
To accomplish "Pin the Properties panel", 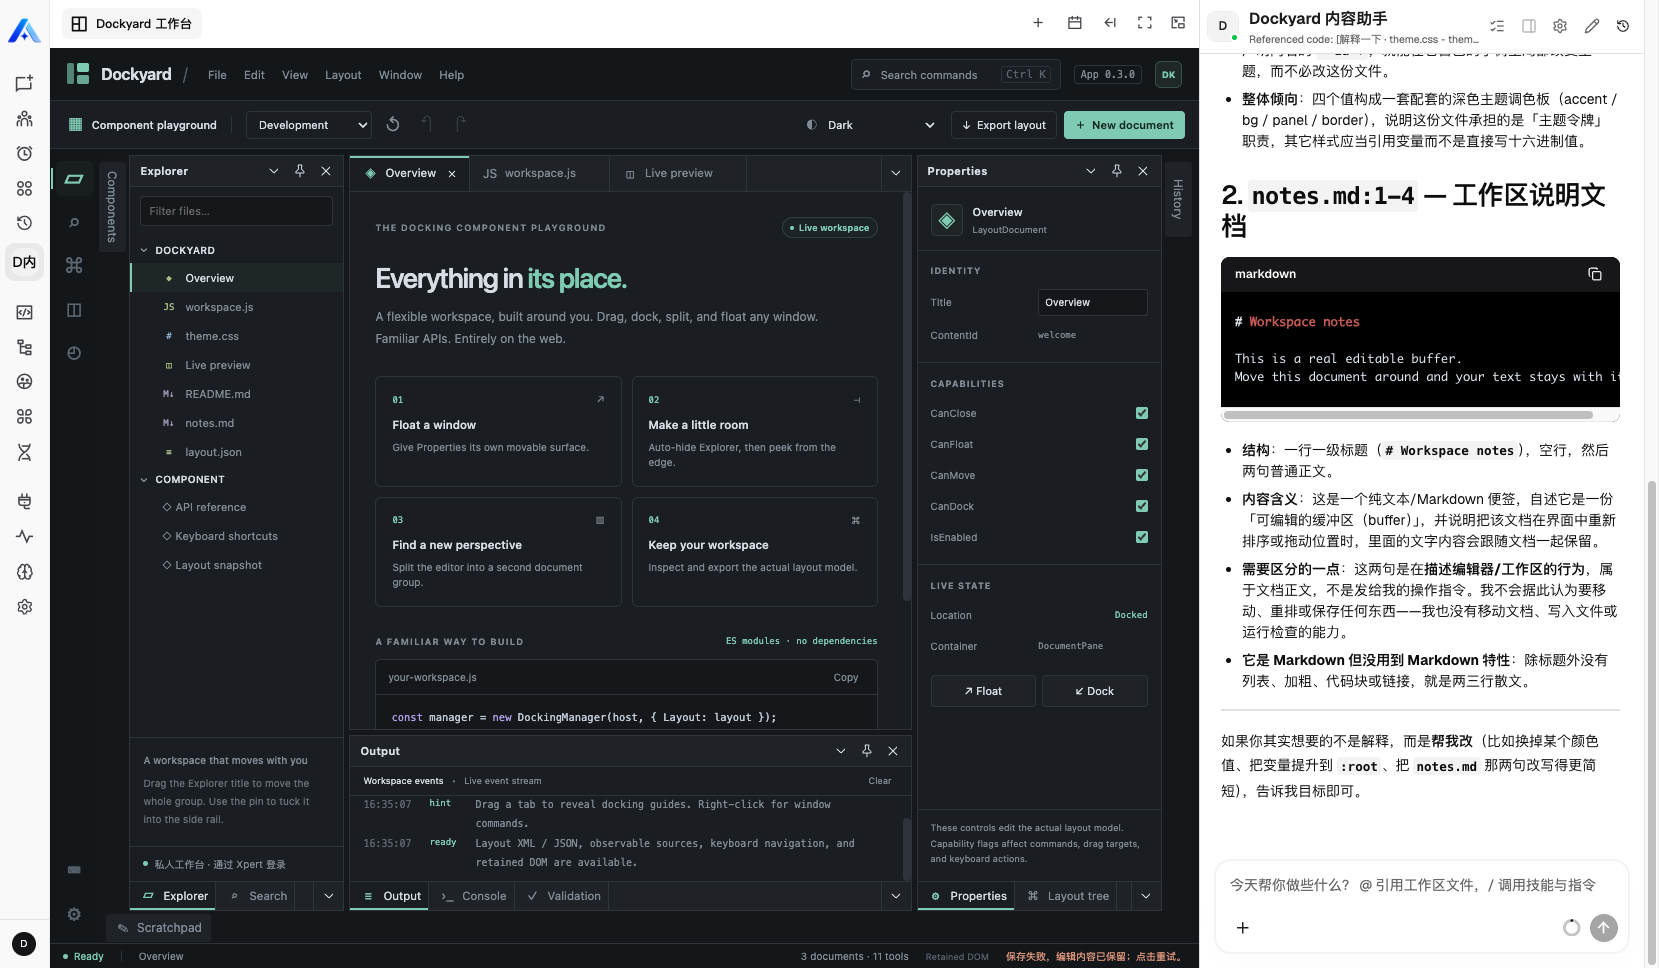I will (1117, 171).
